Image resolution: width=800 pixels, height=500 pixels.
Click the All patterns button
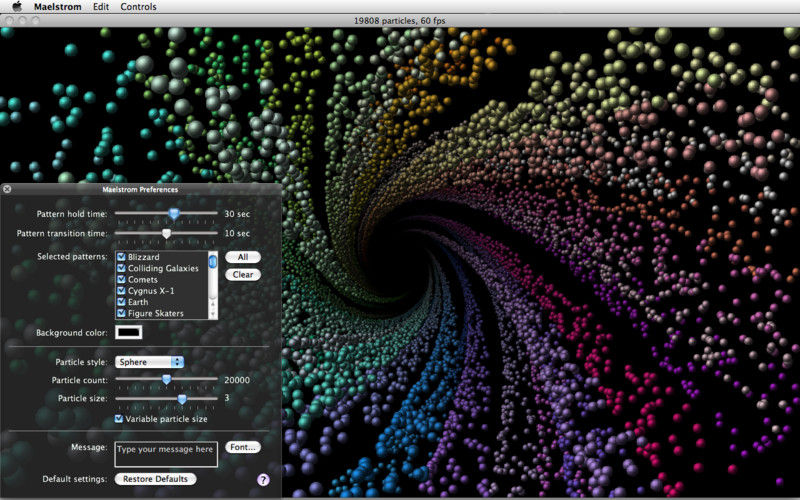pyautogui.click(x=243, y=257)
